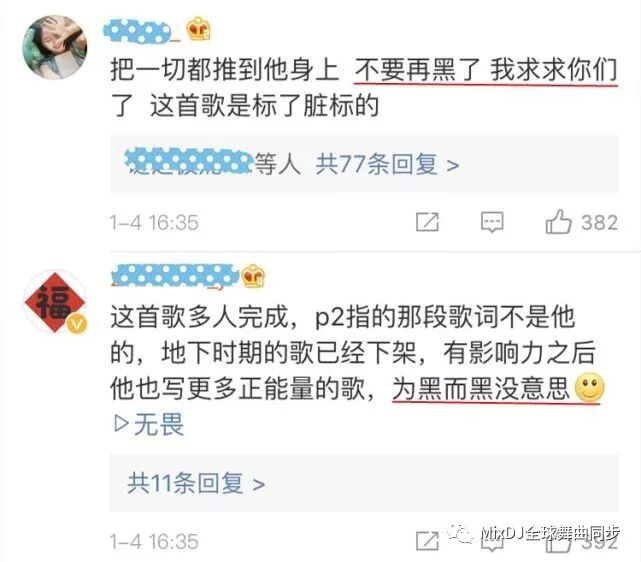Open blurred replier name before 等人
Viewport: 641px width, 562px height.
tap(189, 161)
